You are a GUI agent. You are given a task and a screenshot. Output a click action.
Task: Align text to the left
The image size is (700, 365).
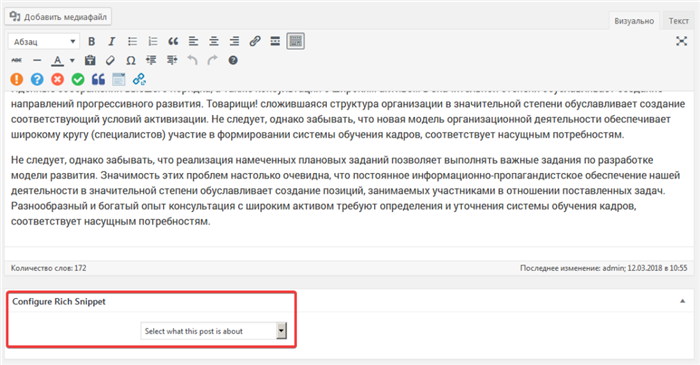193,41
